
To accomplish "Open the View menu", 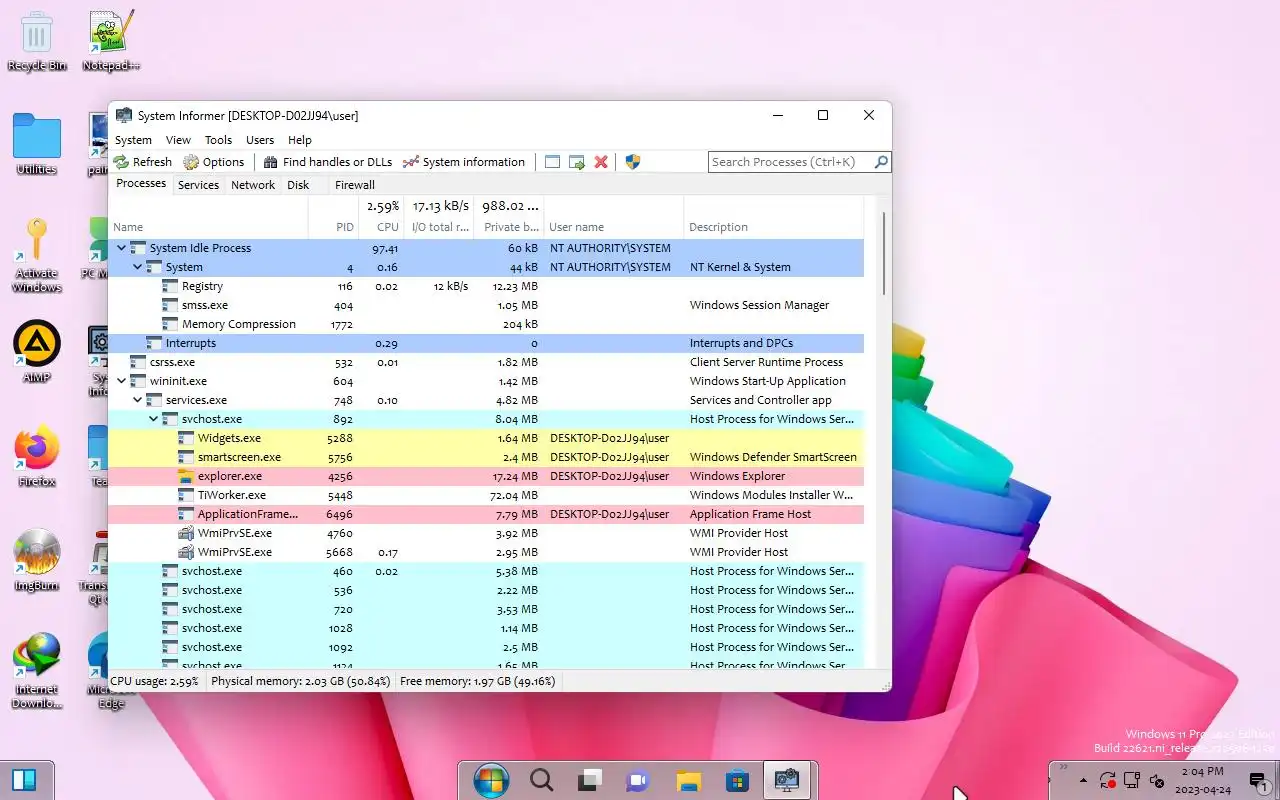I will [178, 140].
